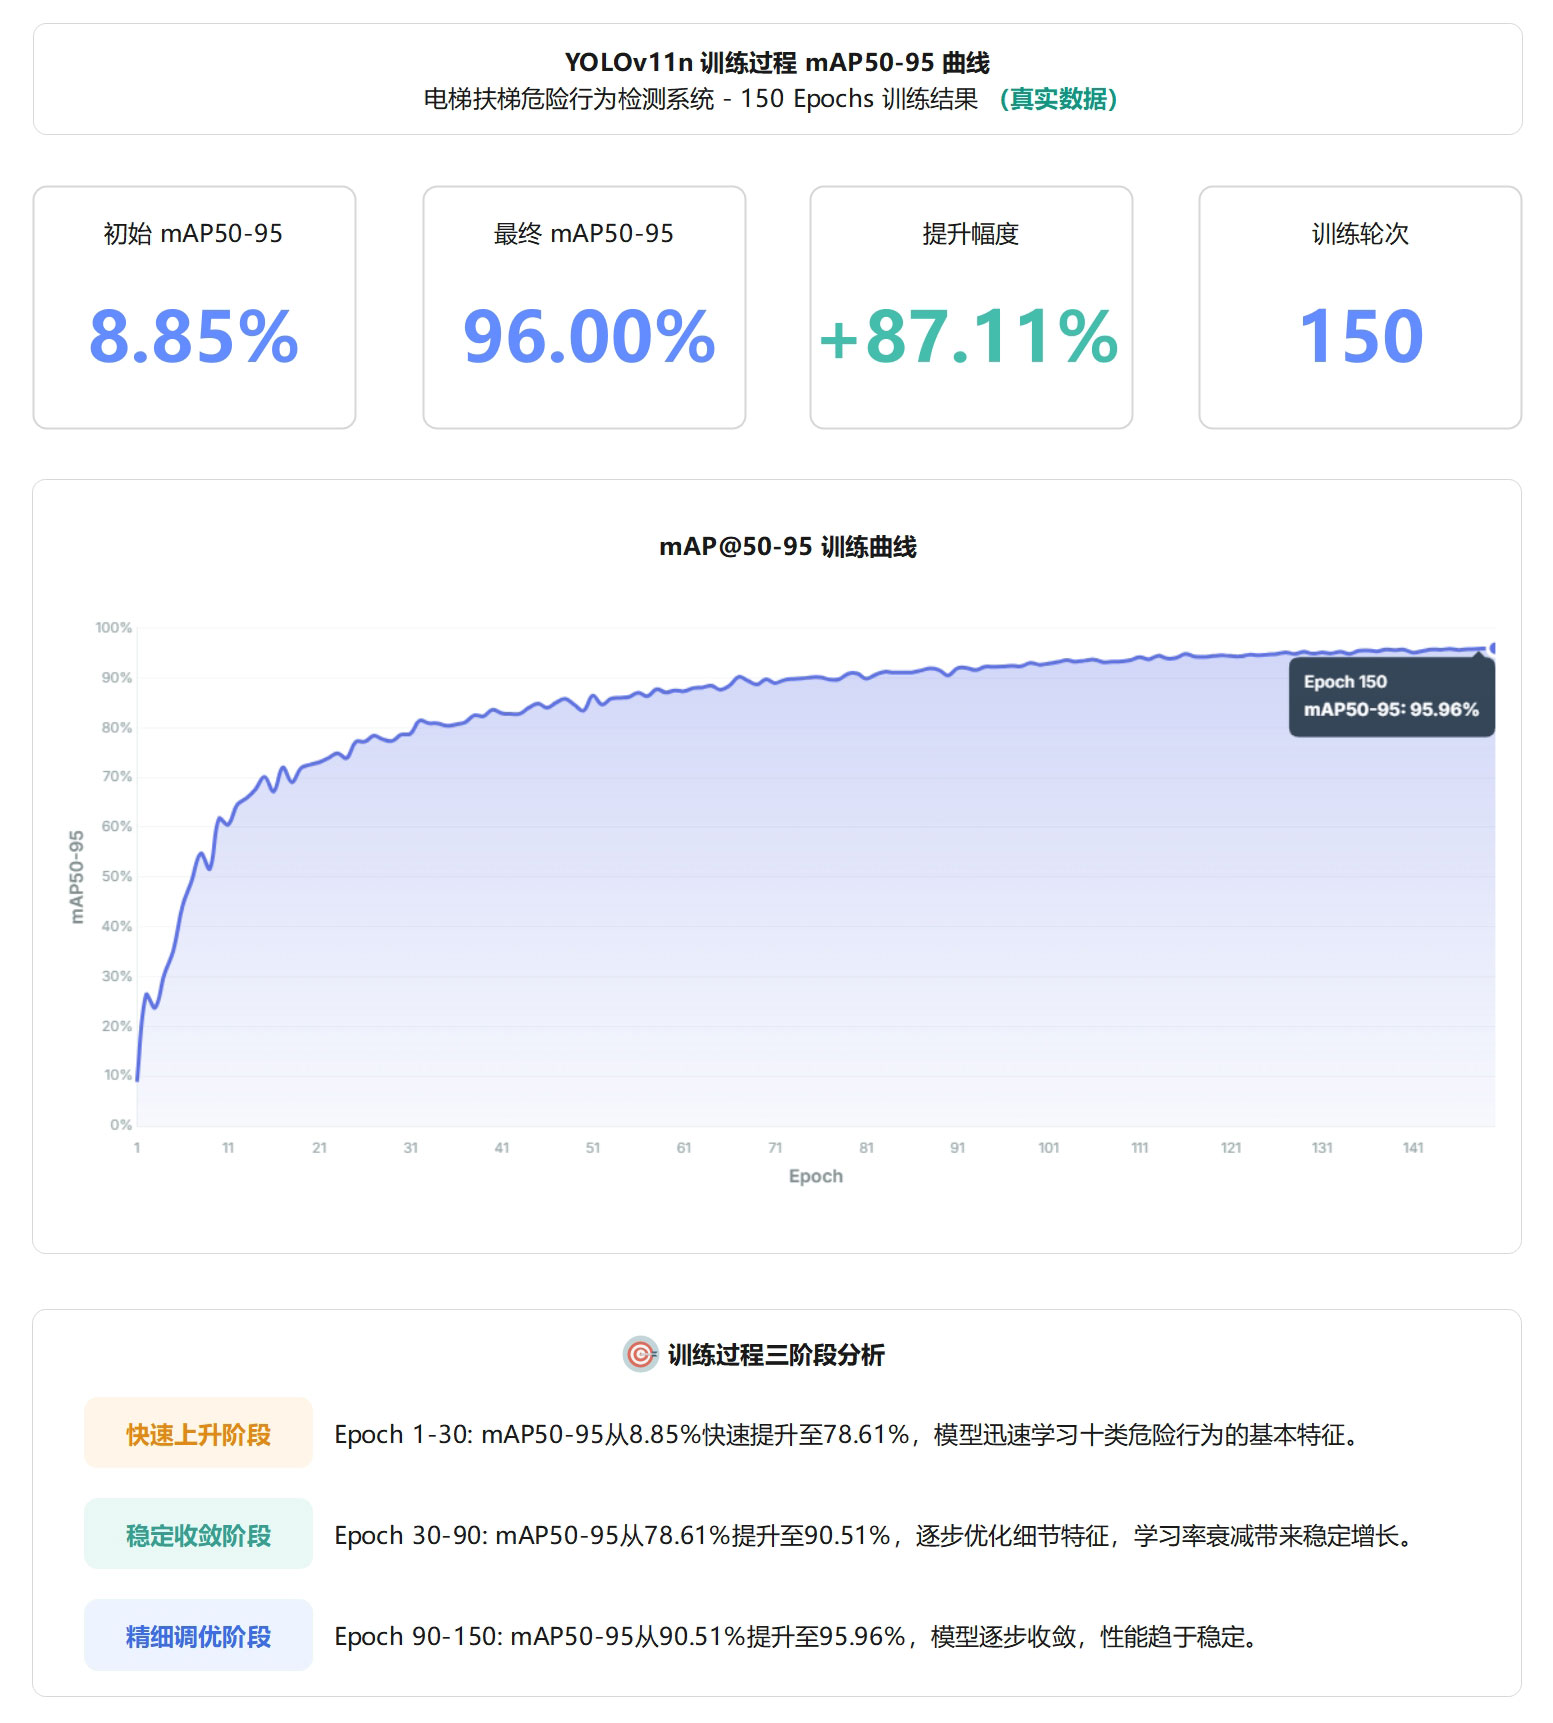Click the 最终 mAP50-95 value 96.00%
The image size is (1553, 1723).
click(x=589, y=336)
